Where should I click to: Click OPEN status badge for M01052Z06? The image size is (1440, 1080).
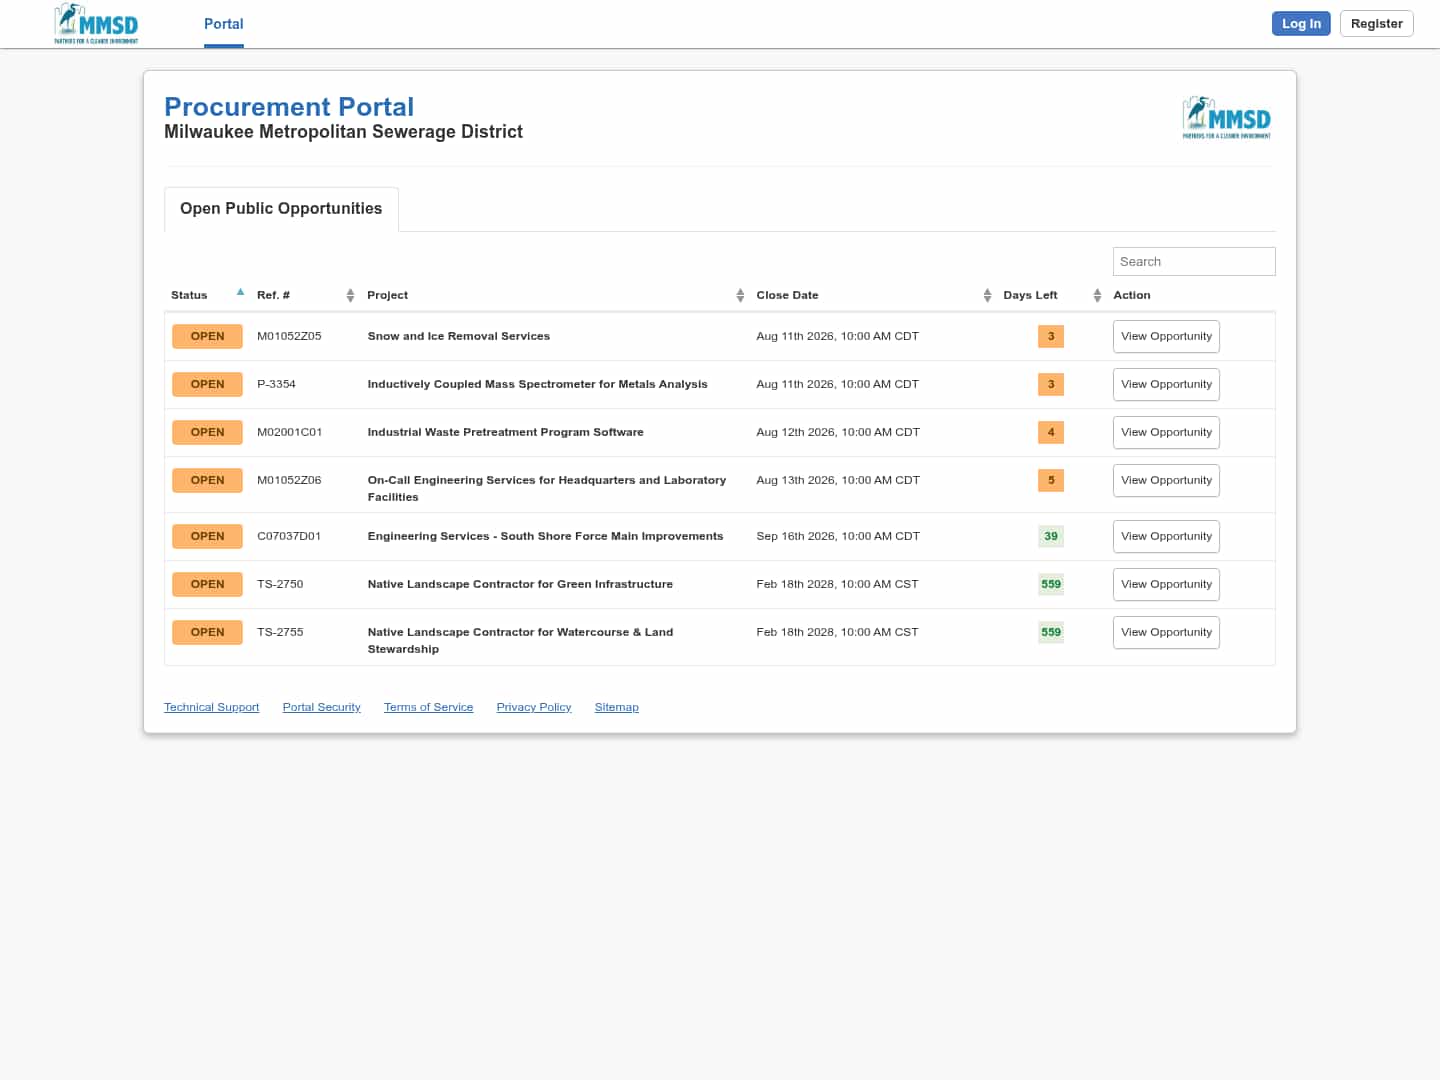pyautogui.click(x=207, y=480)
